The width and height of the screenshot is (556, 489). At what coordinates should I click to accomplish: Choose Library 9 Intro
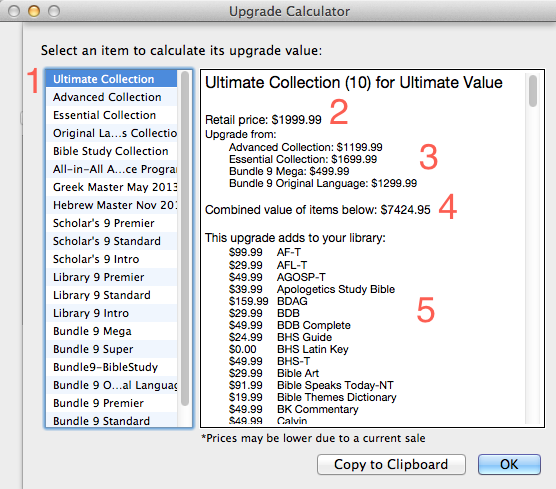[x=112, y=313]
